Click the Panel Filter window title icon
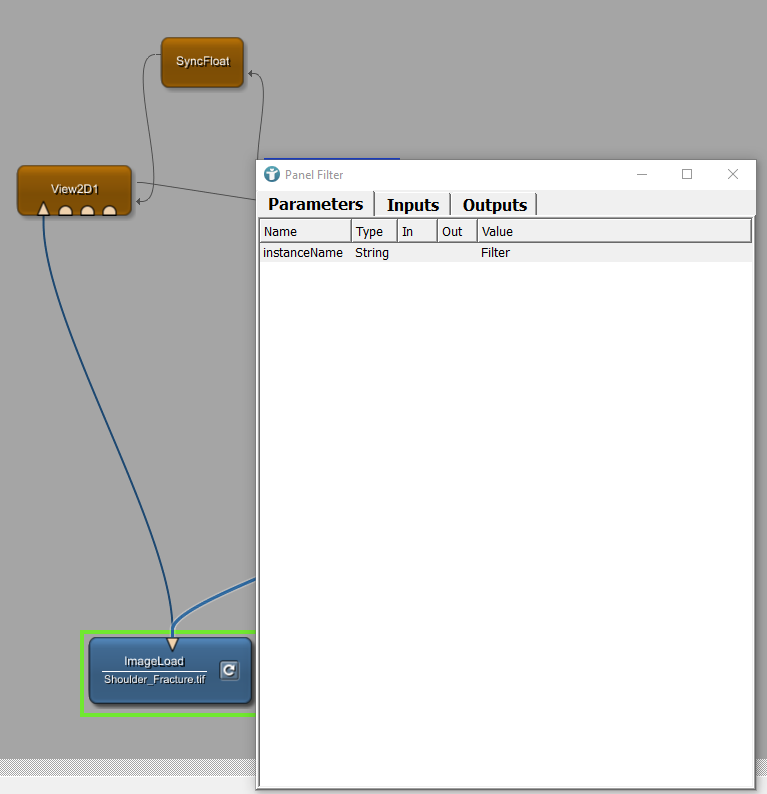This screenshot has height=794, width=767. click(x=272, y=174)
